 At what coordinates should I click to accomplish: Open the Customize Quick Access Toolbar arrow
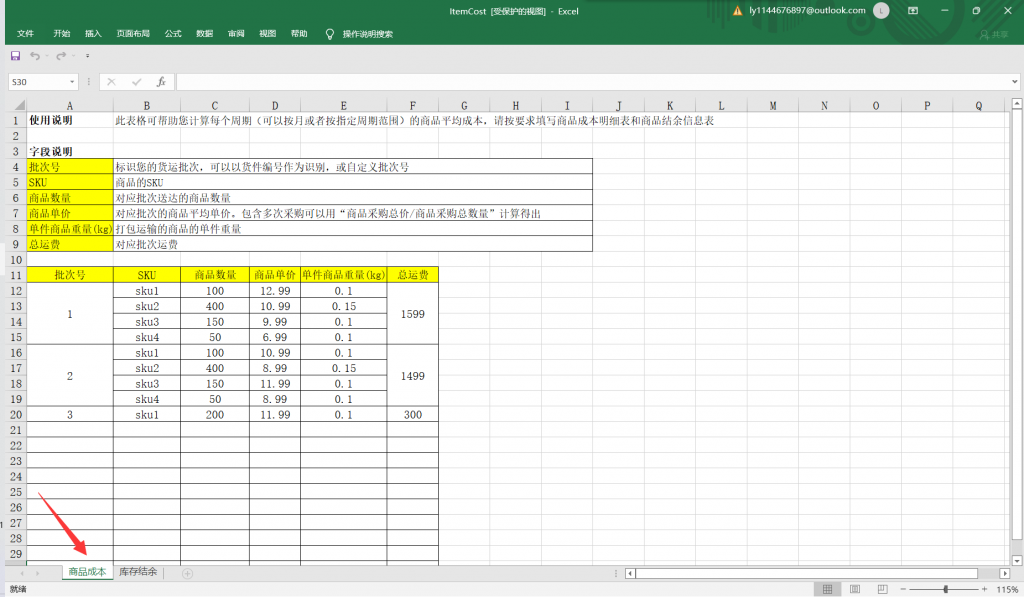[x=88, y=56]
